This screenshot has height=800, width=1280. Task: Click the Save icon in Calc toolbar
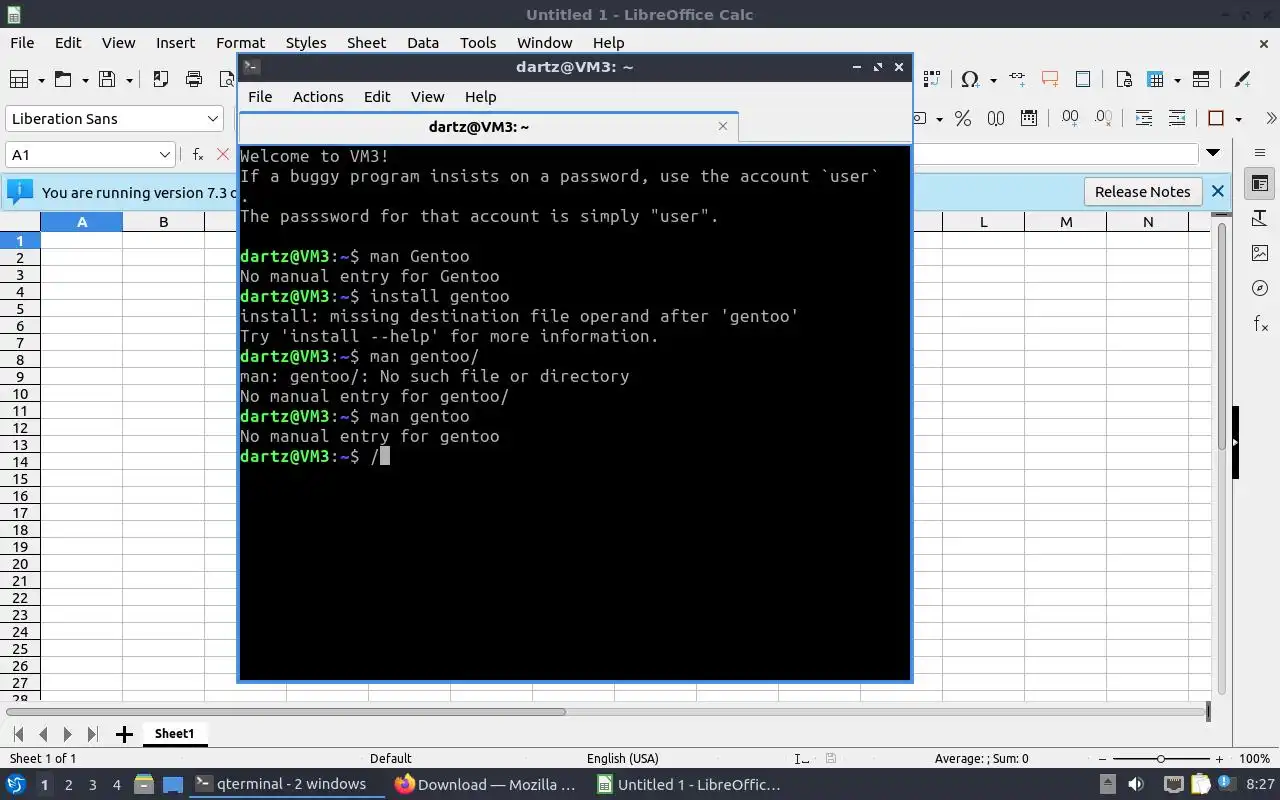click(x=107, y=80)
